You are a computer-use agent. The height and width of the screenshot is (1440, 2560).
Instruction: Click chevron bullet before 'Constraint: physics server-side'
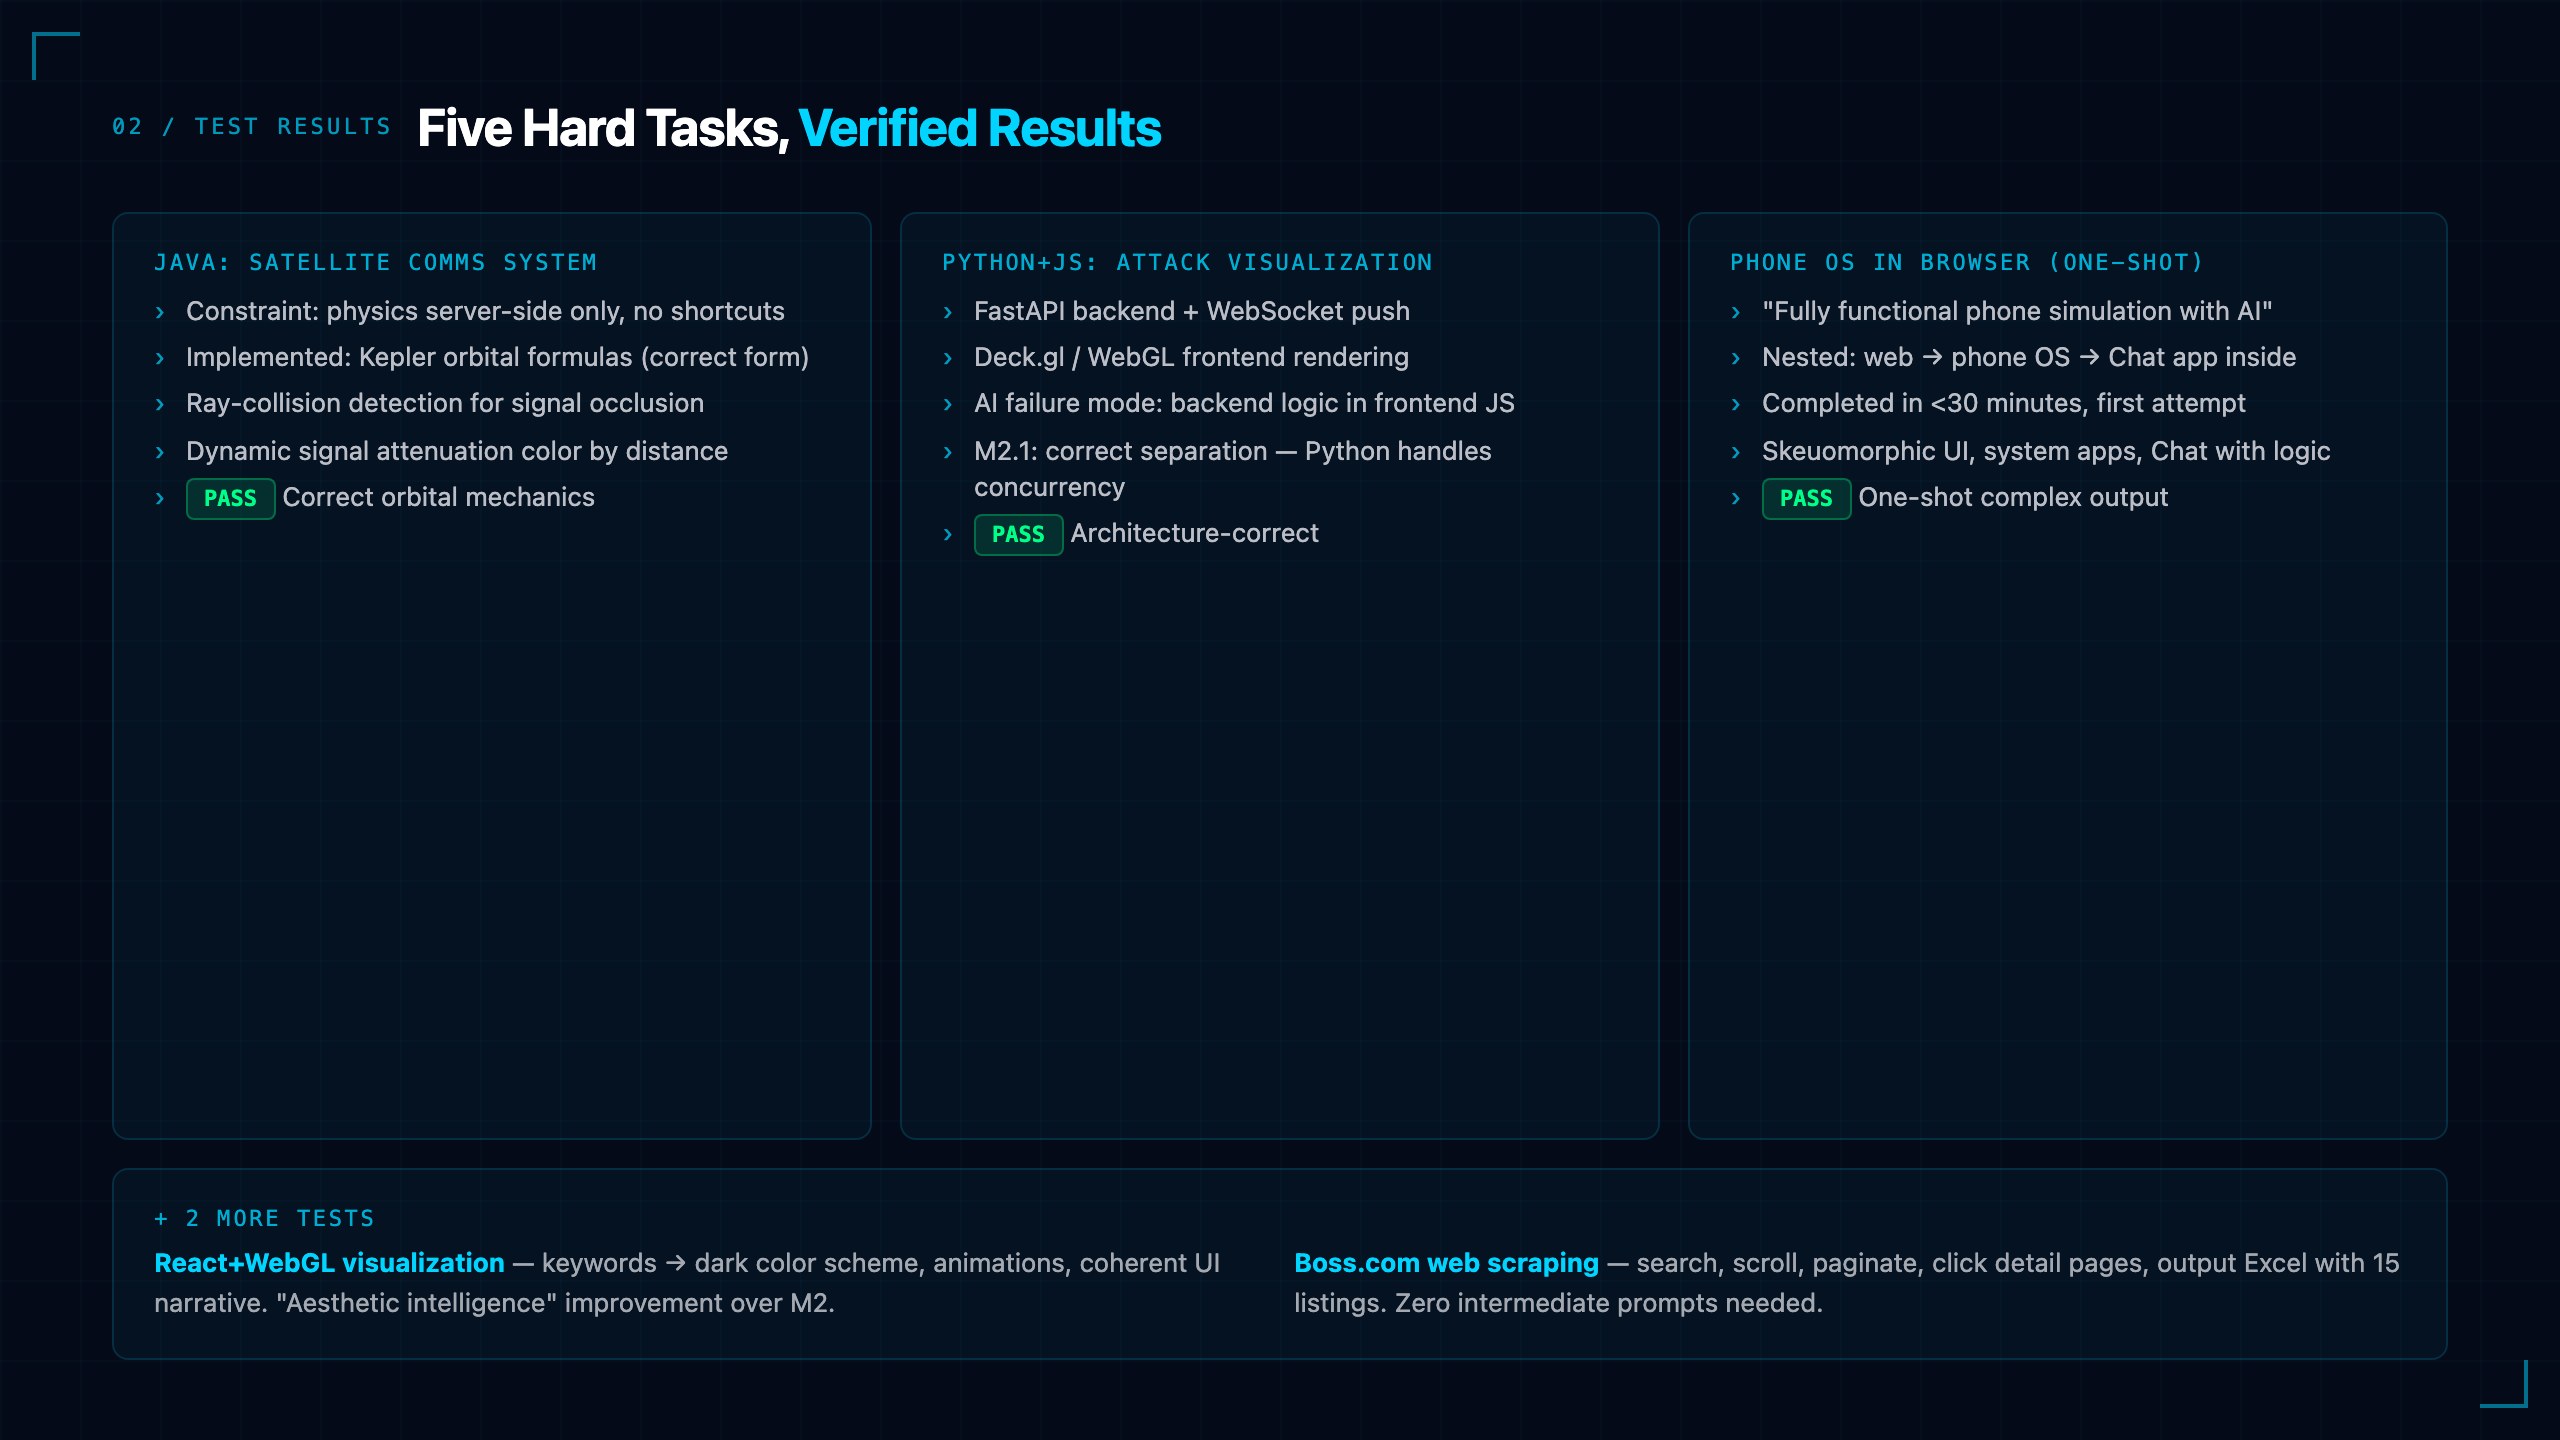(160, 312)
